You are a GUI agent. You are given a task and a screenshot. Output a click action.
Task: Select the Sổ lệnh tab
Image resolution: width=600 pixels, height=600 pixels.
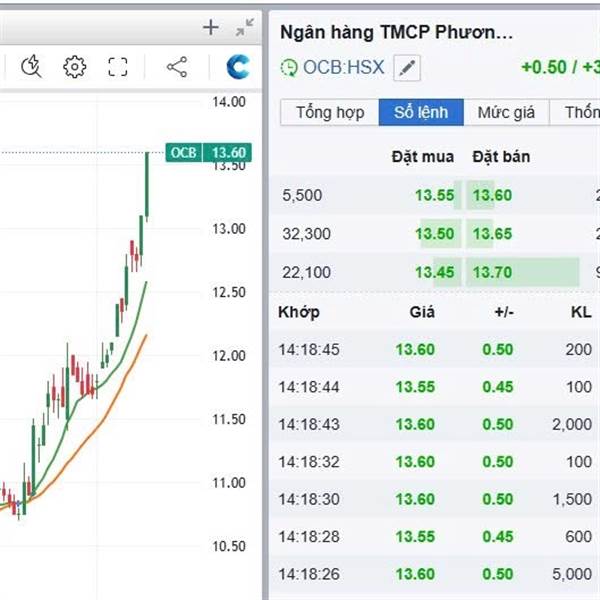tap(421, 112)
